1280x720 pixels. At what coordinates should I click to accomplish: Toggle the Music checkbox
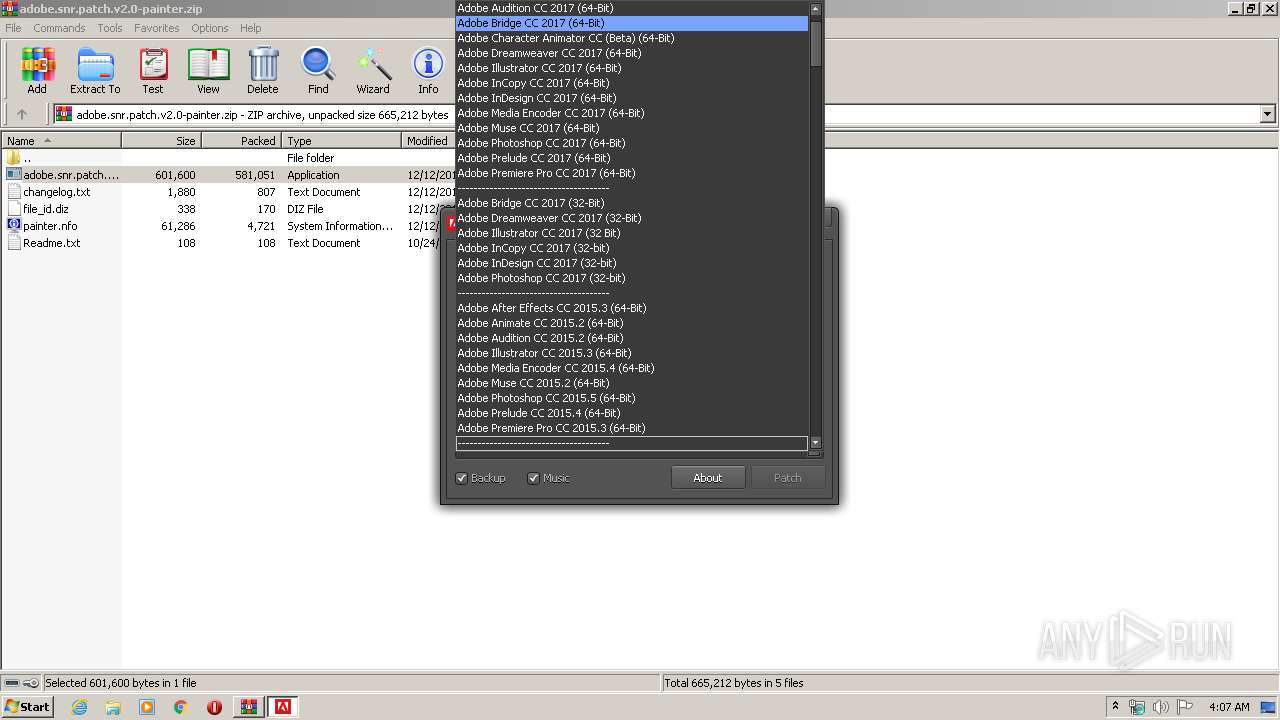pyautogui.click(x=534, y=478)
